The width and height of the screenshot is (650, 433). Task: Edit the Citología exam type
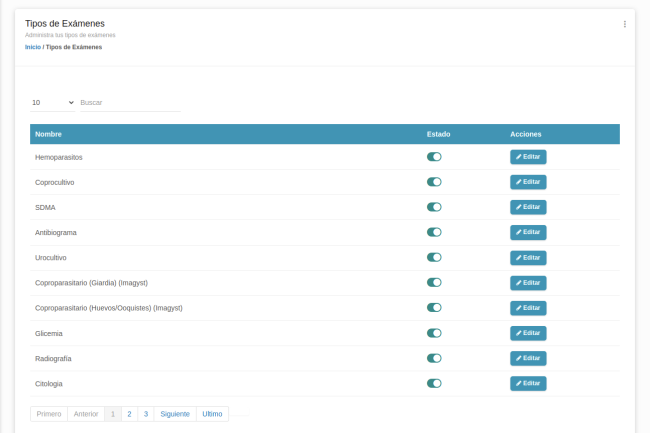click(x=528, y=383)
